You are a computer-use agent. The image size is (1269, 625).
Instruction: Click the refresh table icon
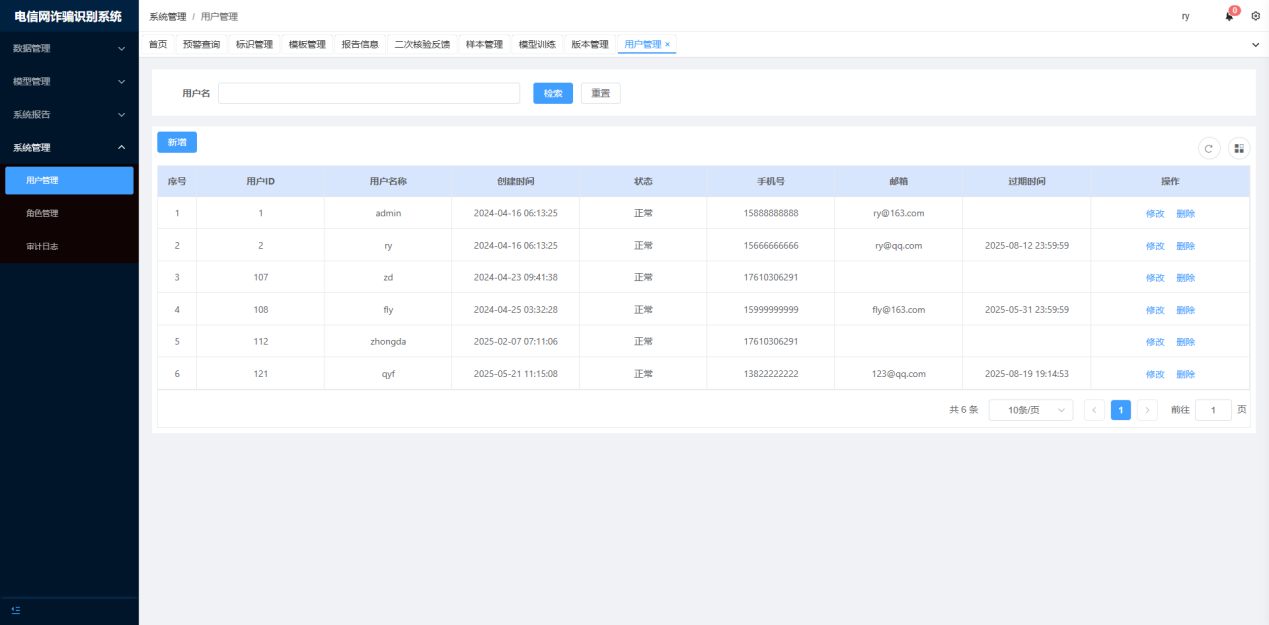(1209, 148)
